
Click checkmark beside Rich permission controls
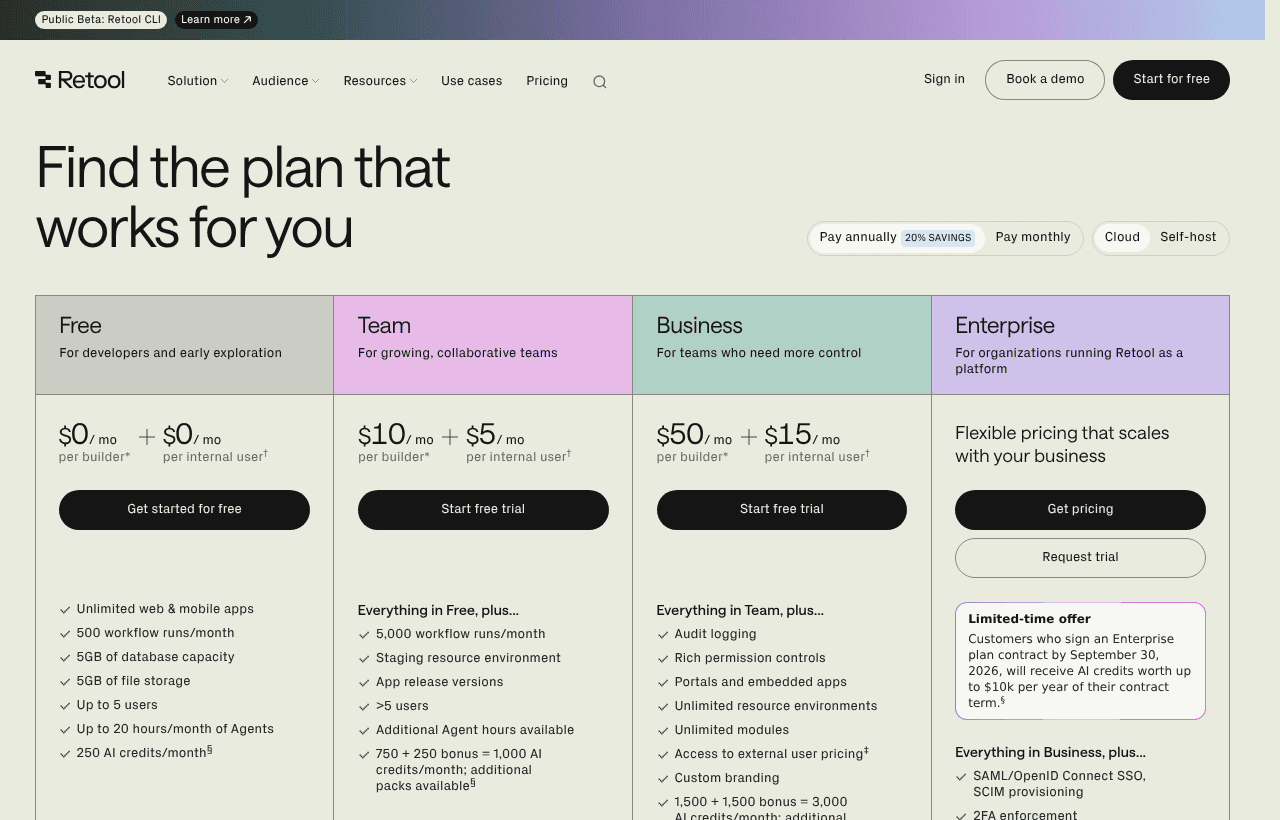[663, 659]
